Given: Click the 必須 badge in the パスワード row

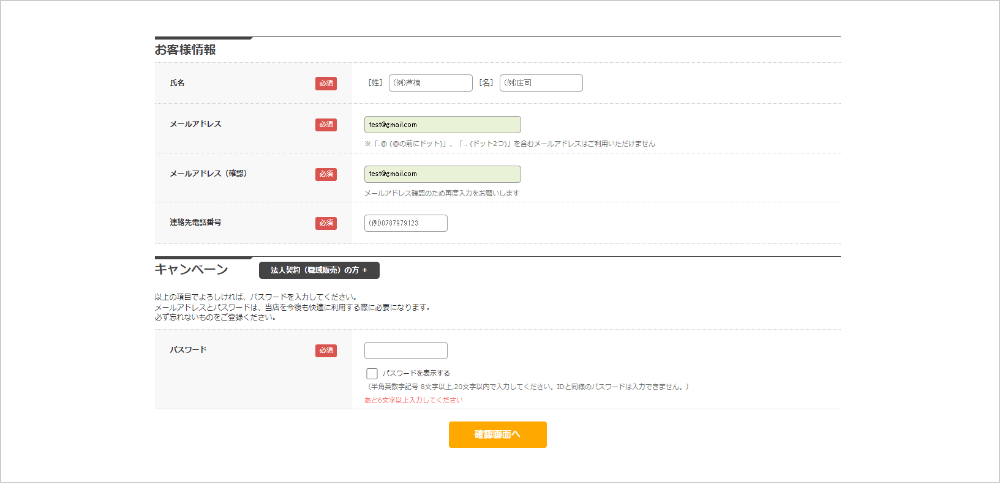Looking at the screenshot, I should [326, 350].
